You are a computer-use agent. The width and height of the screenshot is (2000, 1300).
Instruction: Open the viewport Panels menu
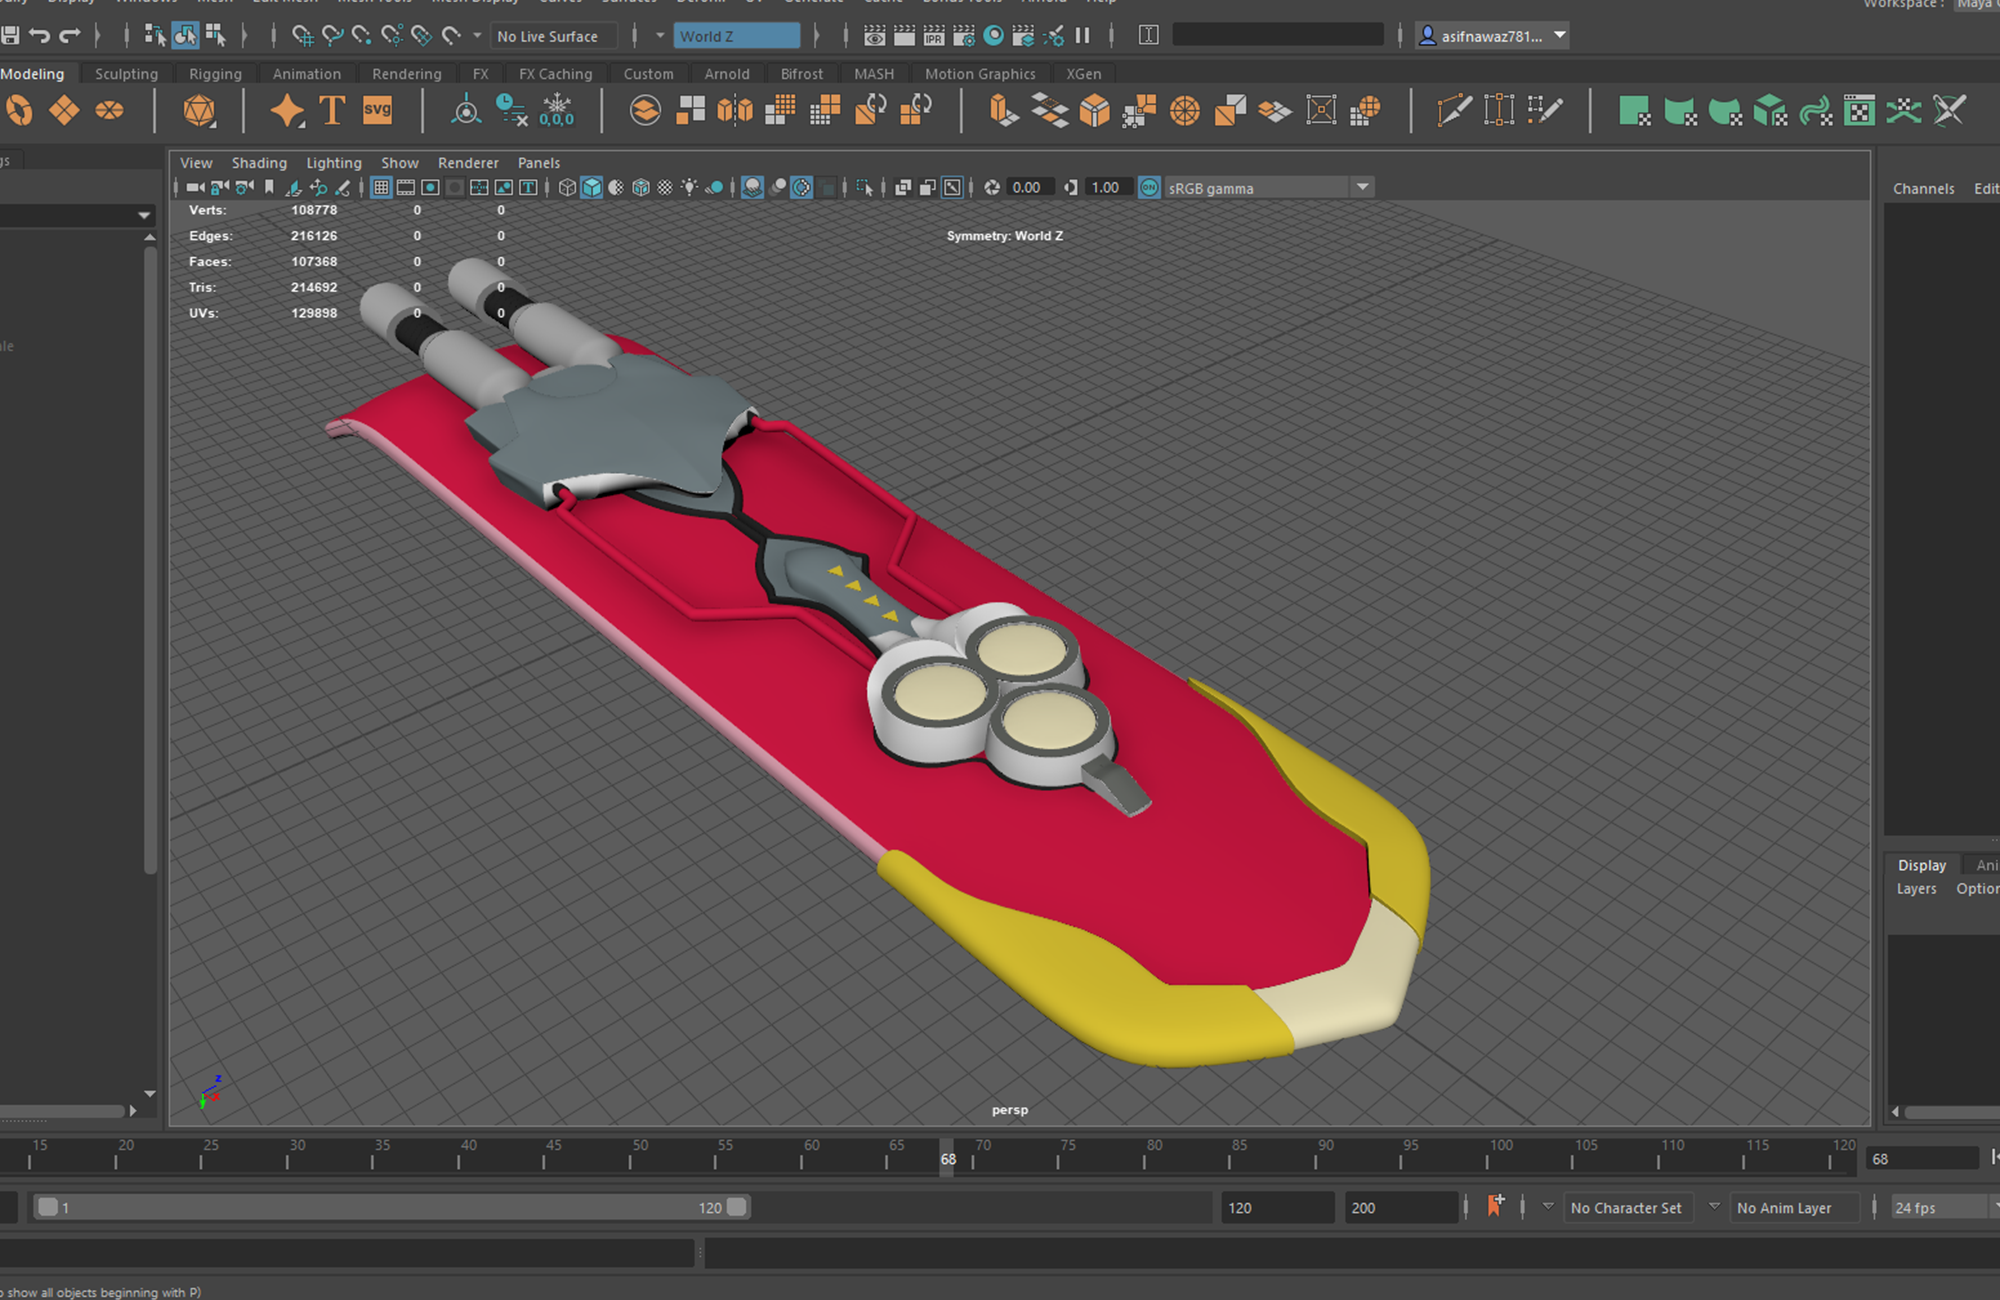coord(539,163)
